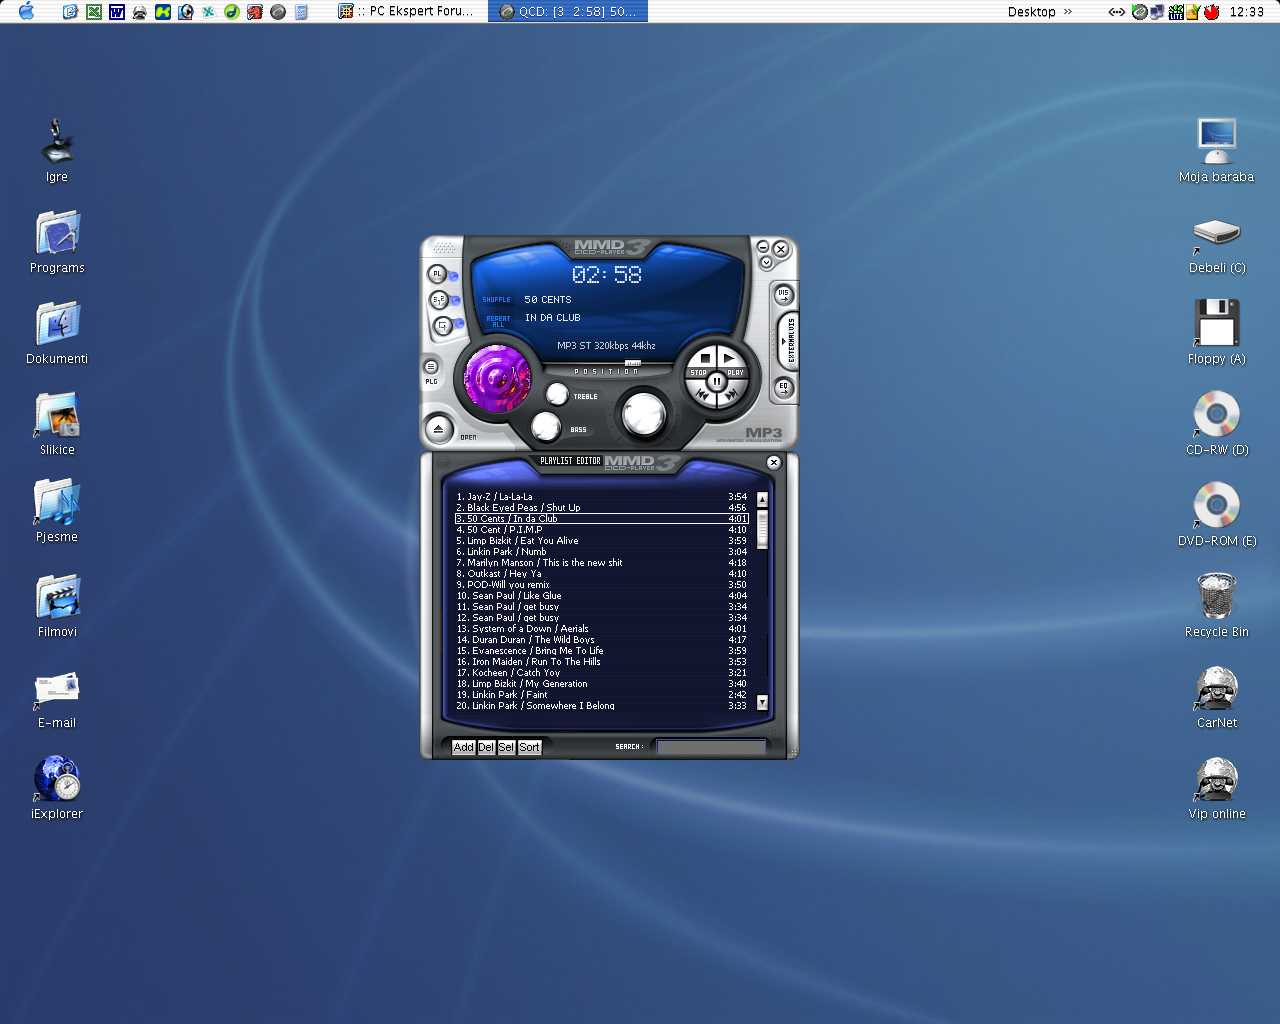Click the Sort button in playlist editor
The image size is (1280, 1024).
click(529, 747)
